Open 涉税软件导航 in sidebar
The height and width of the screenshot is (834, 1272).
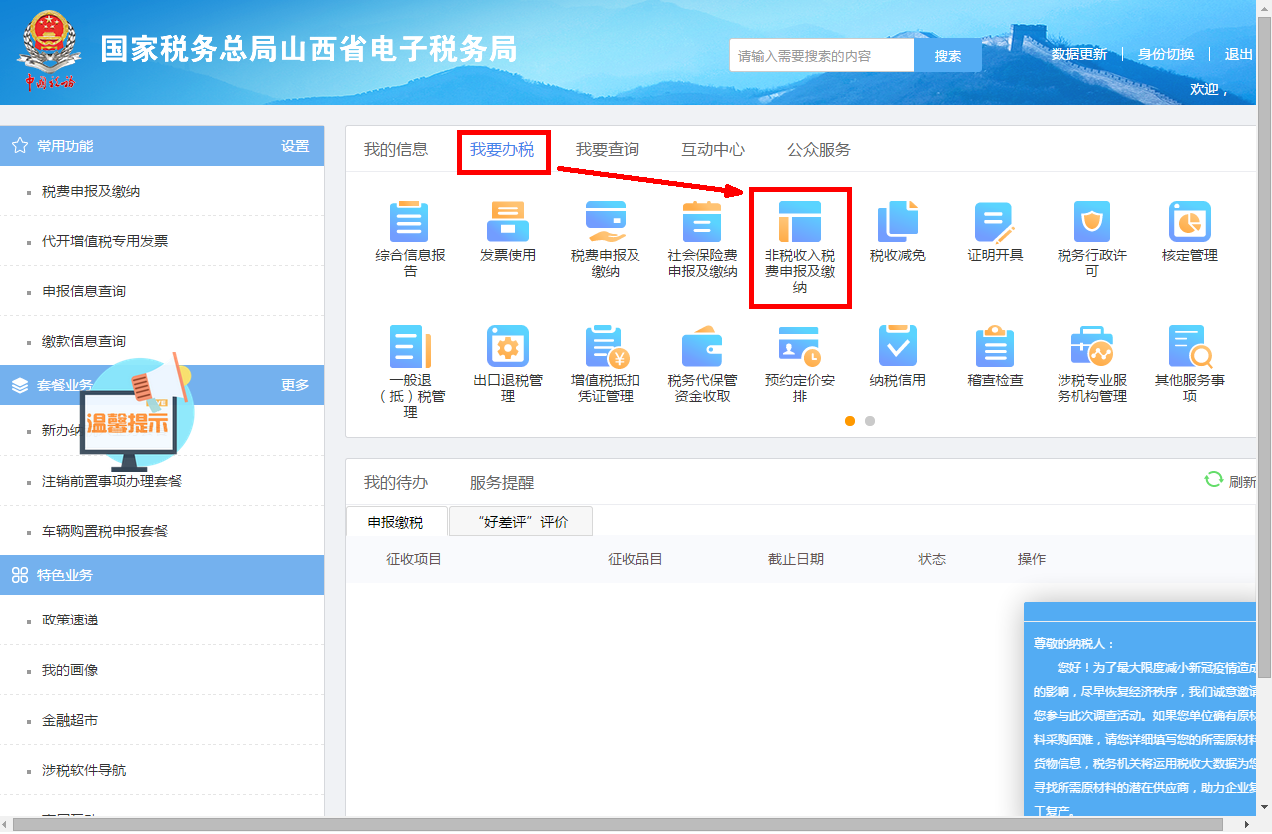(84, 770)
